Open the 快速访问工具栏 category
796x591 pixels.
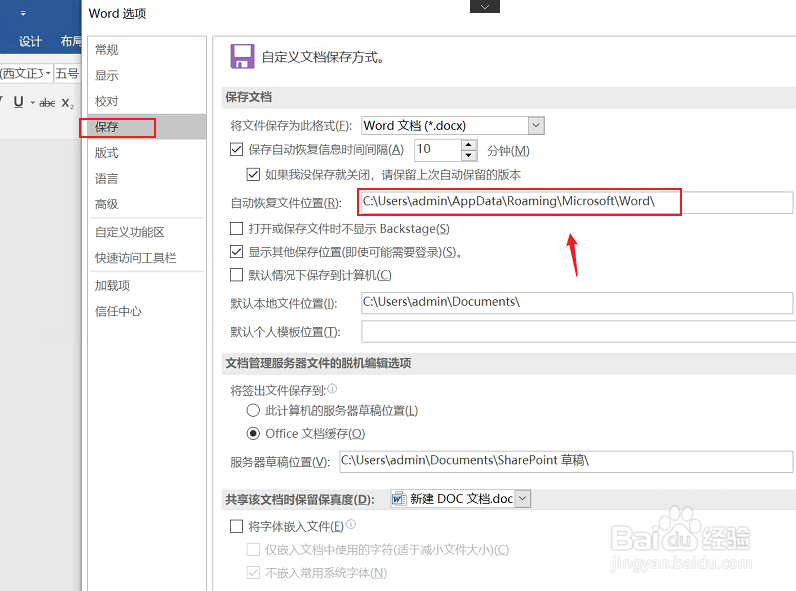click(x=147, y=258)
